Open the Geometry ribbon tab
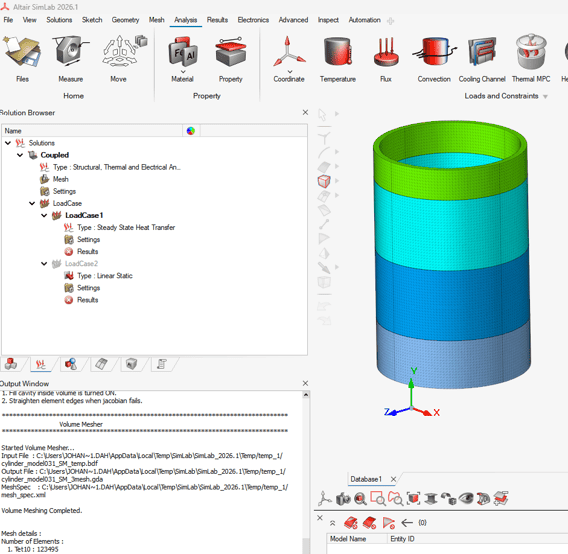The height and width of the screenshot is (554, 568). coord(125,20)
